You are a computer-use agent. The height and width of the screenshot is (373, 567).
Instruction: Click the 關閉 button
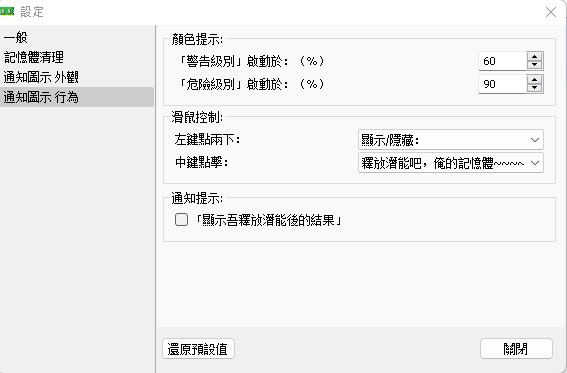point(516,349)
